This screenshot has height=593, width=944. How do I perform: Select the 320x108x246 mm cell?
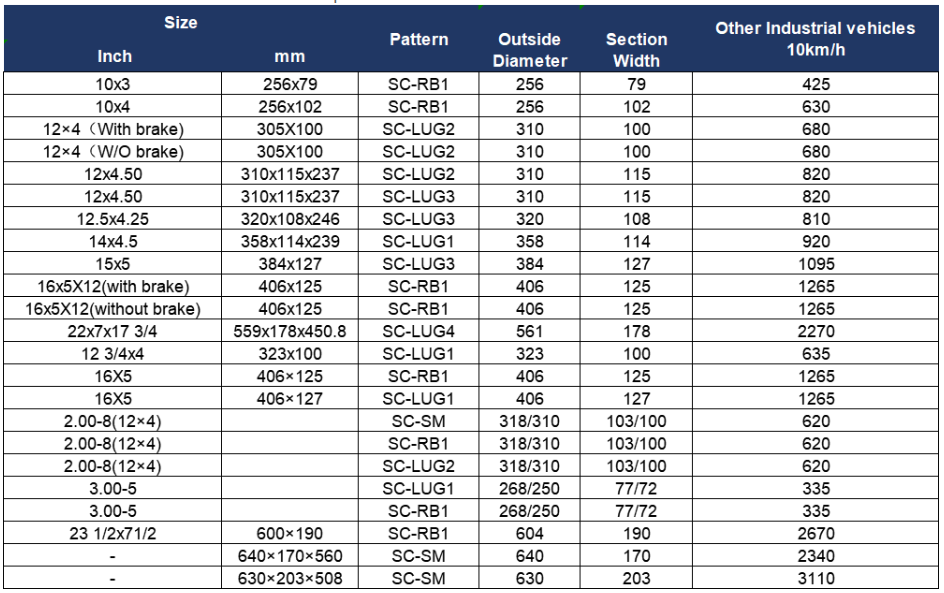(x=290, y=219)
